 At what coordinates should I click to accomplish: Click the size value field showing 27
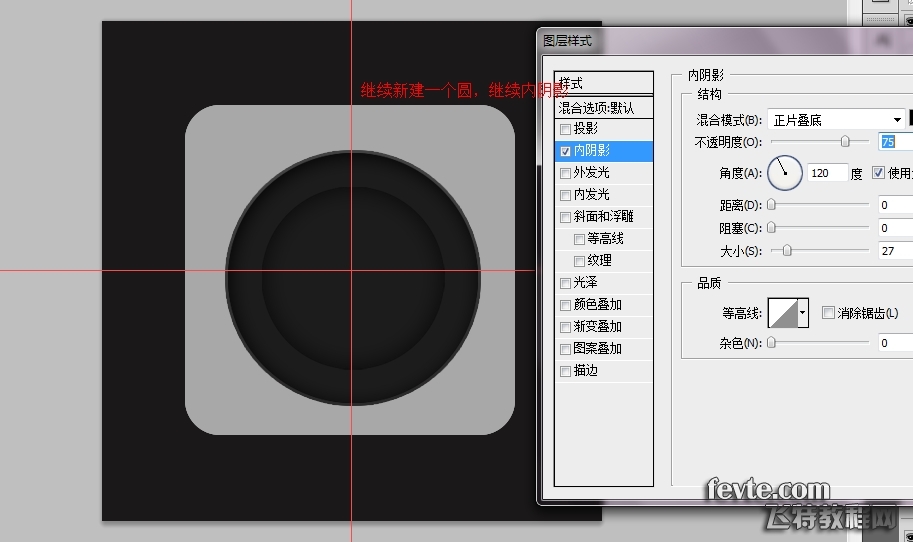[x=895, y=251]
